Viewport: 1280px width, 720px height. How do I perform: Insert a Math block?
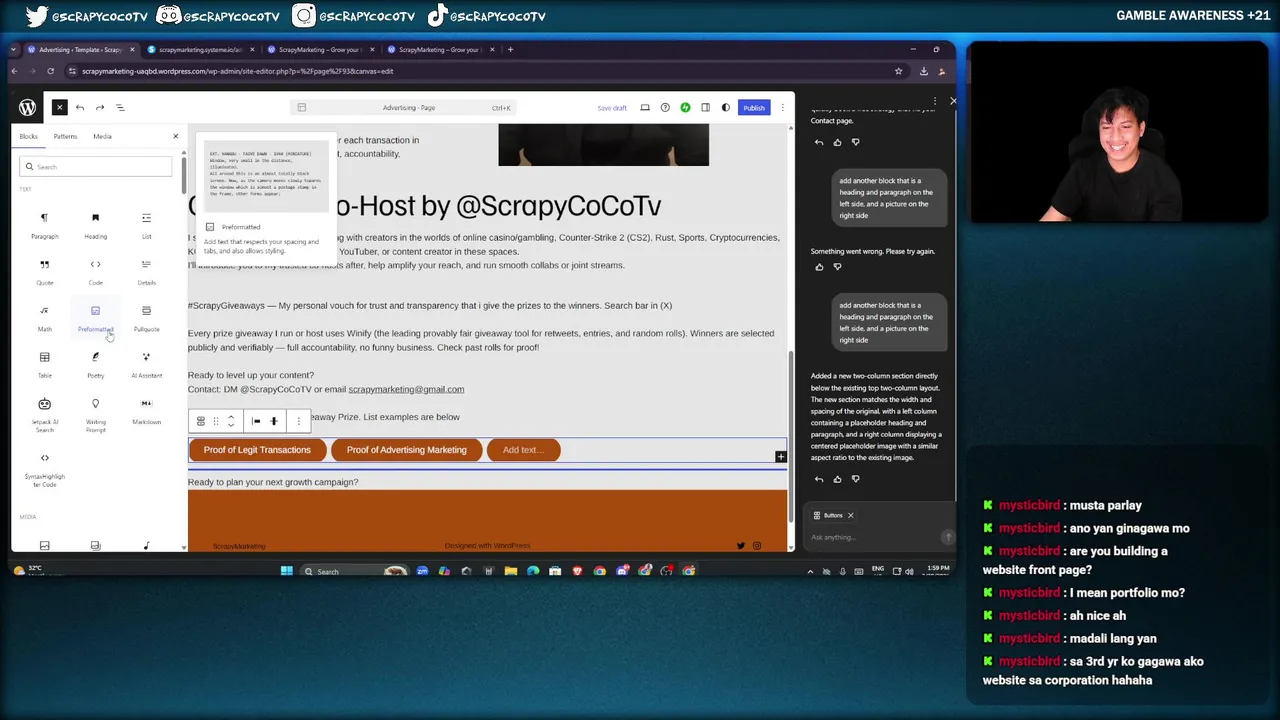44,318
